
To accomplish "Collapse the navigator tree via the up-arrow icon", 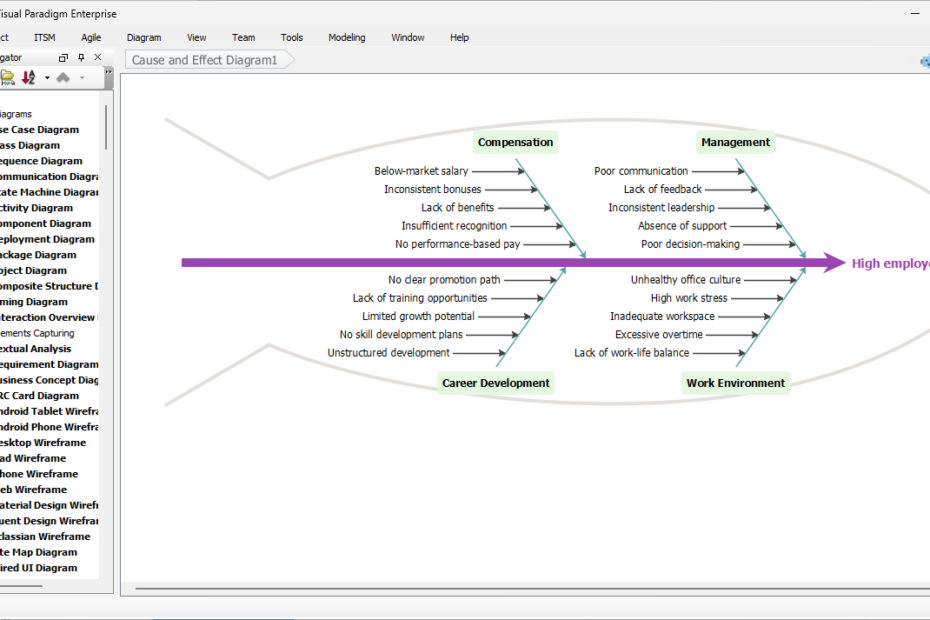I will [x=63, y=77].
